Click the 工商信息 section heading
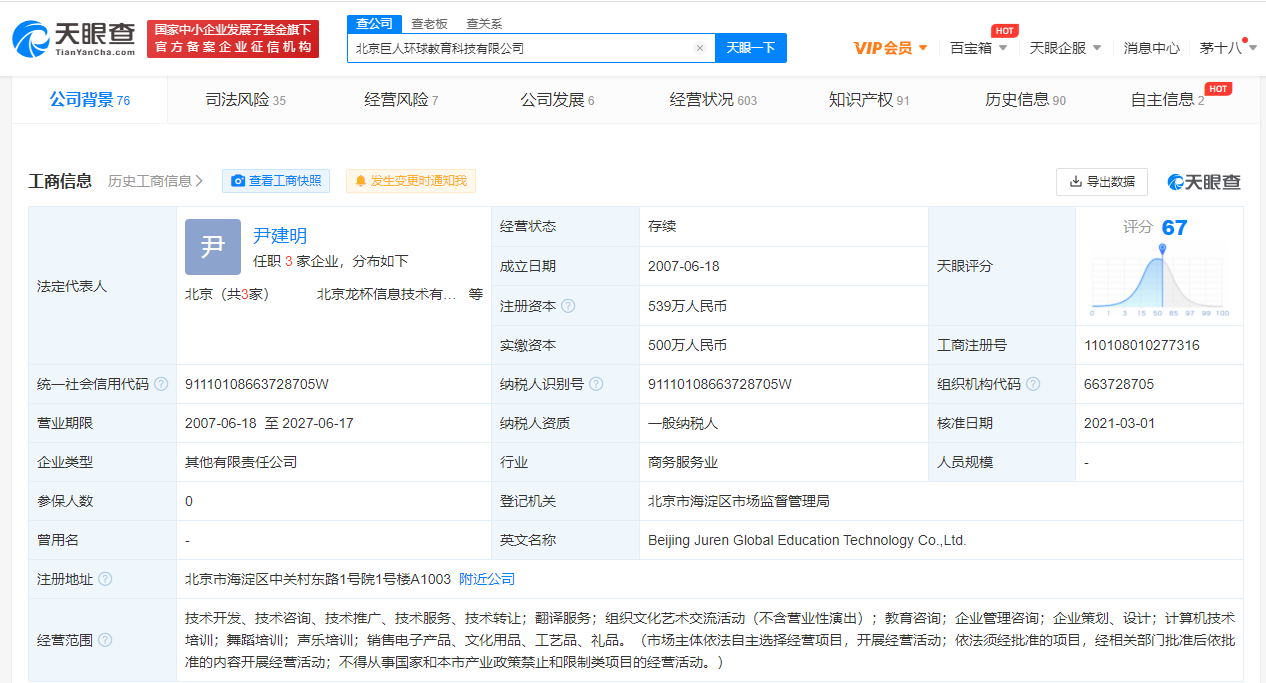This screenshot has width=1266, height=683. [60, 181]
